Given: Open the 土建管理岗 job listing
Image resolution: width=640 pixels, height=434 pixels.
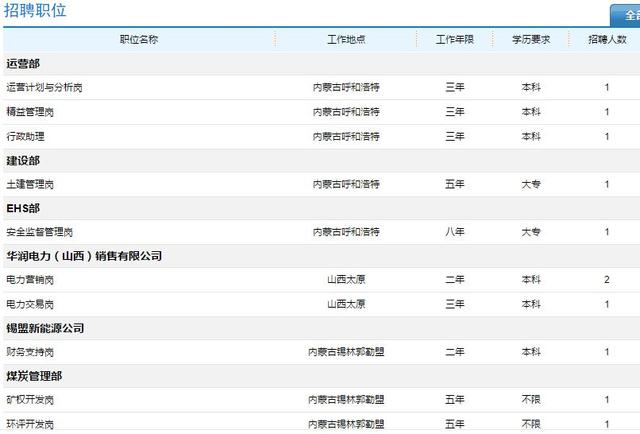Looking at the screenshot, I should (x=30, y=185).
